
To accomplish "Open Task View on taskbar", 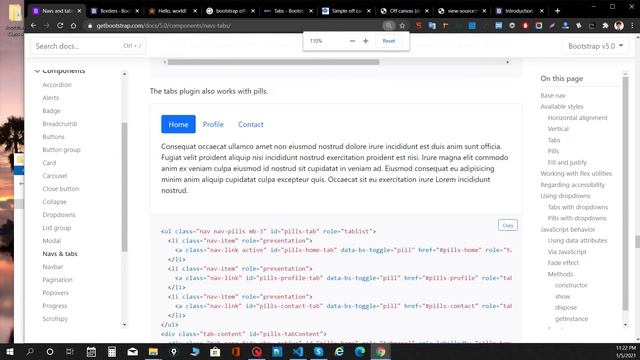I will tap(70, 351).
